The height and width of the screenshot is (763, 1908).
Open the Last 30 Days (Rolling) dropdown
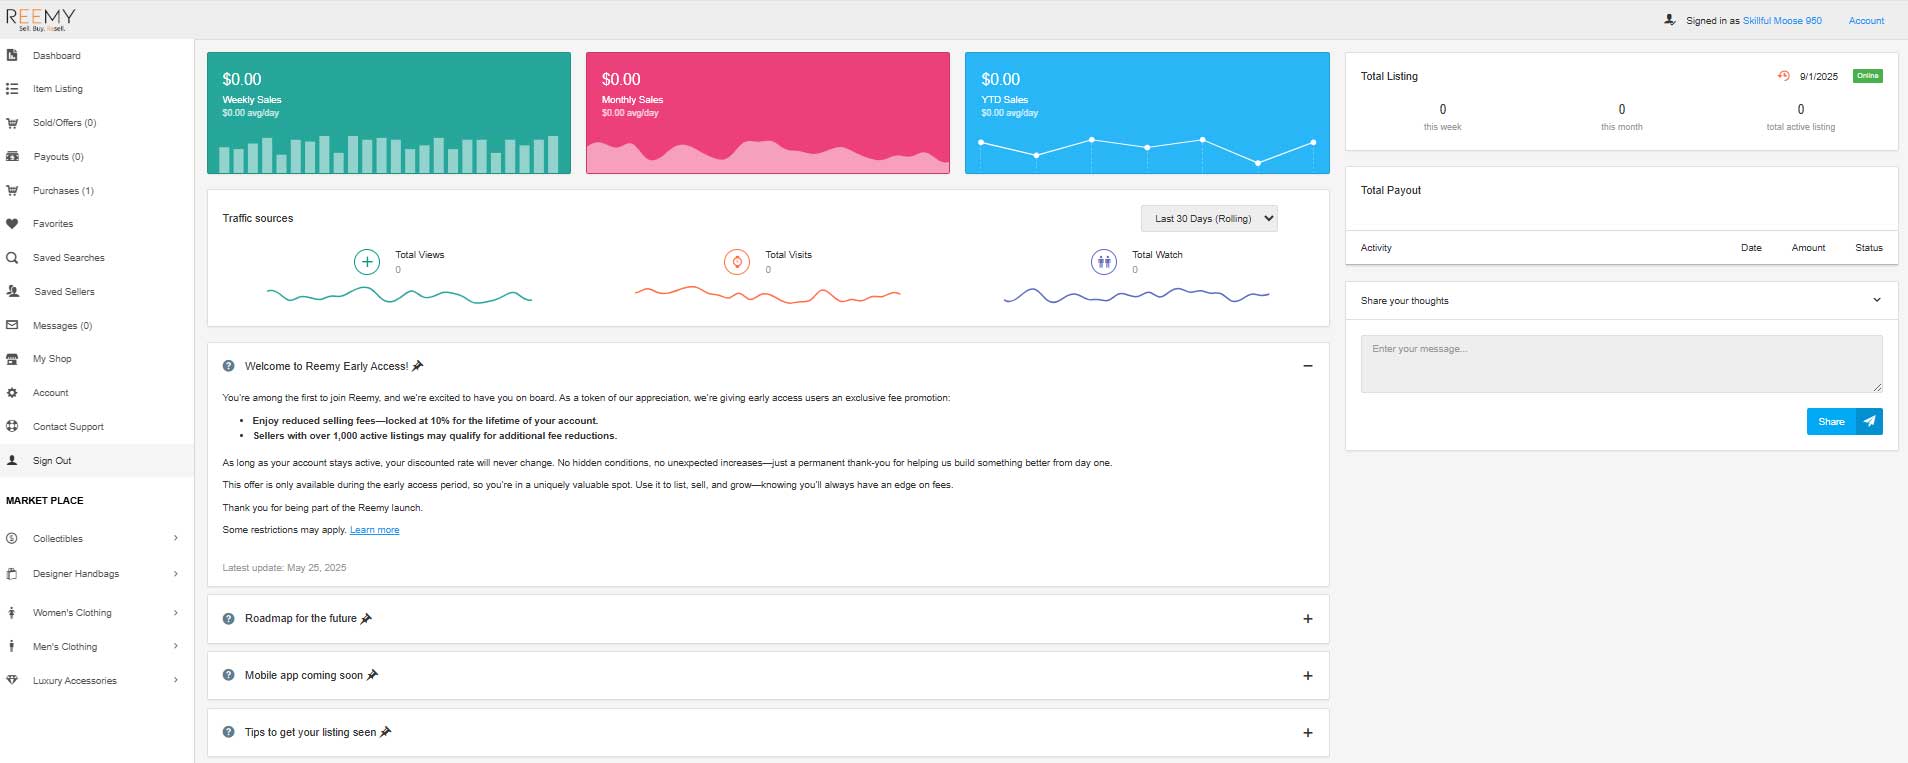point(1209,218)
